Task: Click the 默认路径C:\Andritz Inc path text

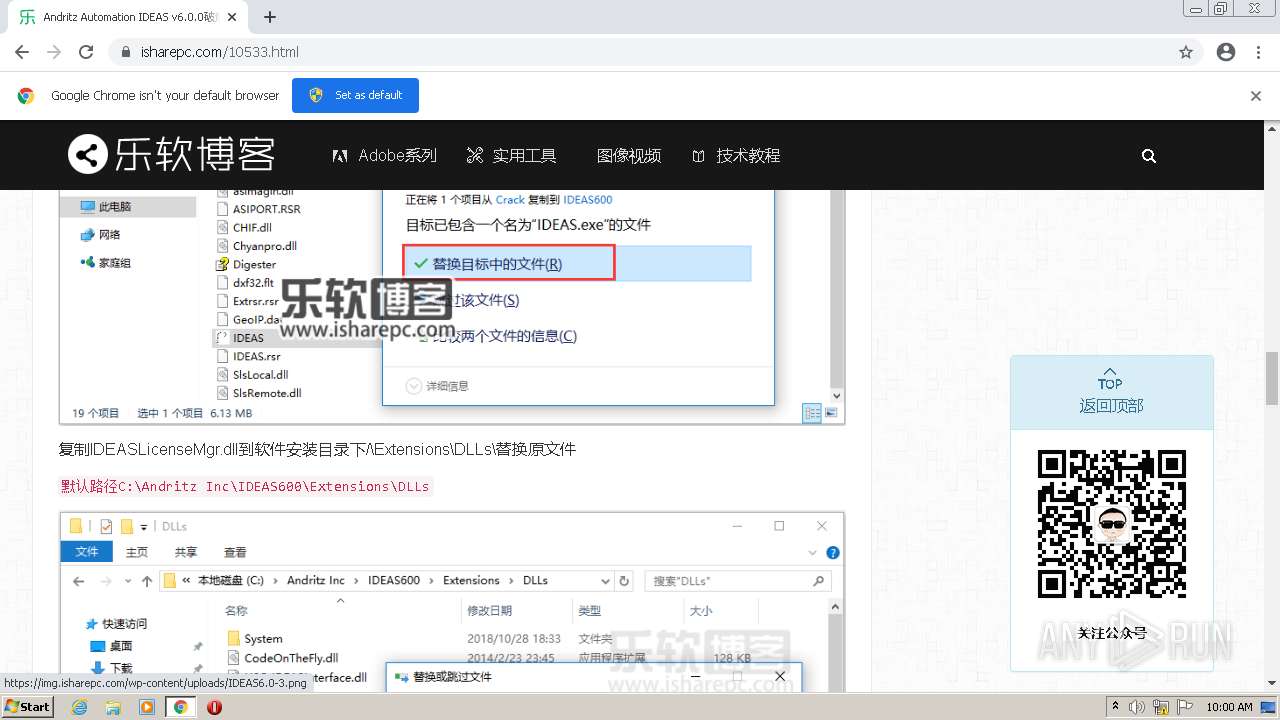Action: tap(245, 487)
